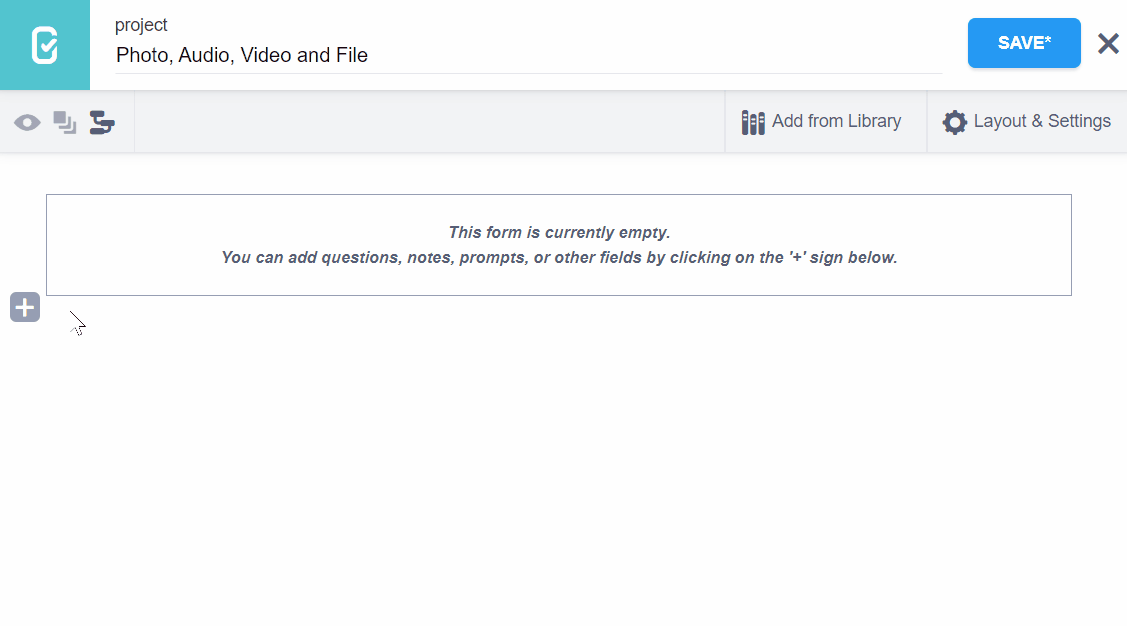Close the form builder with the X
The image size is (1127, 626).
tap(1108, 43)
